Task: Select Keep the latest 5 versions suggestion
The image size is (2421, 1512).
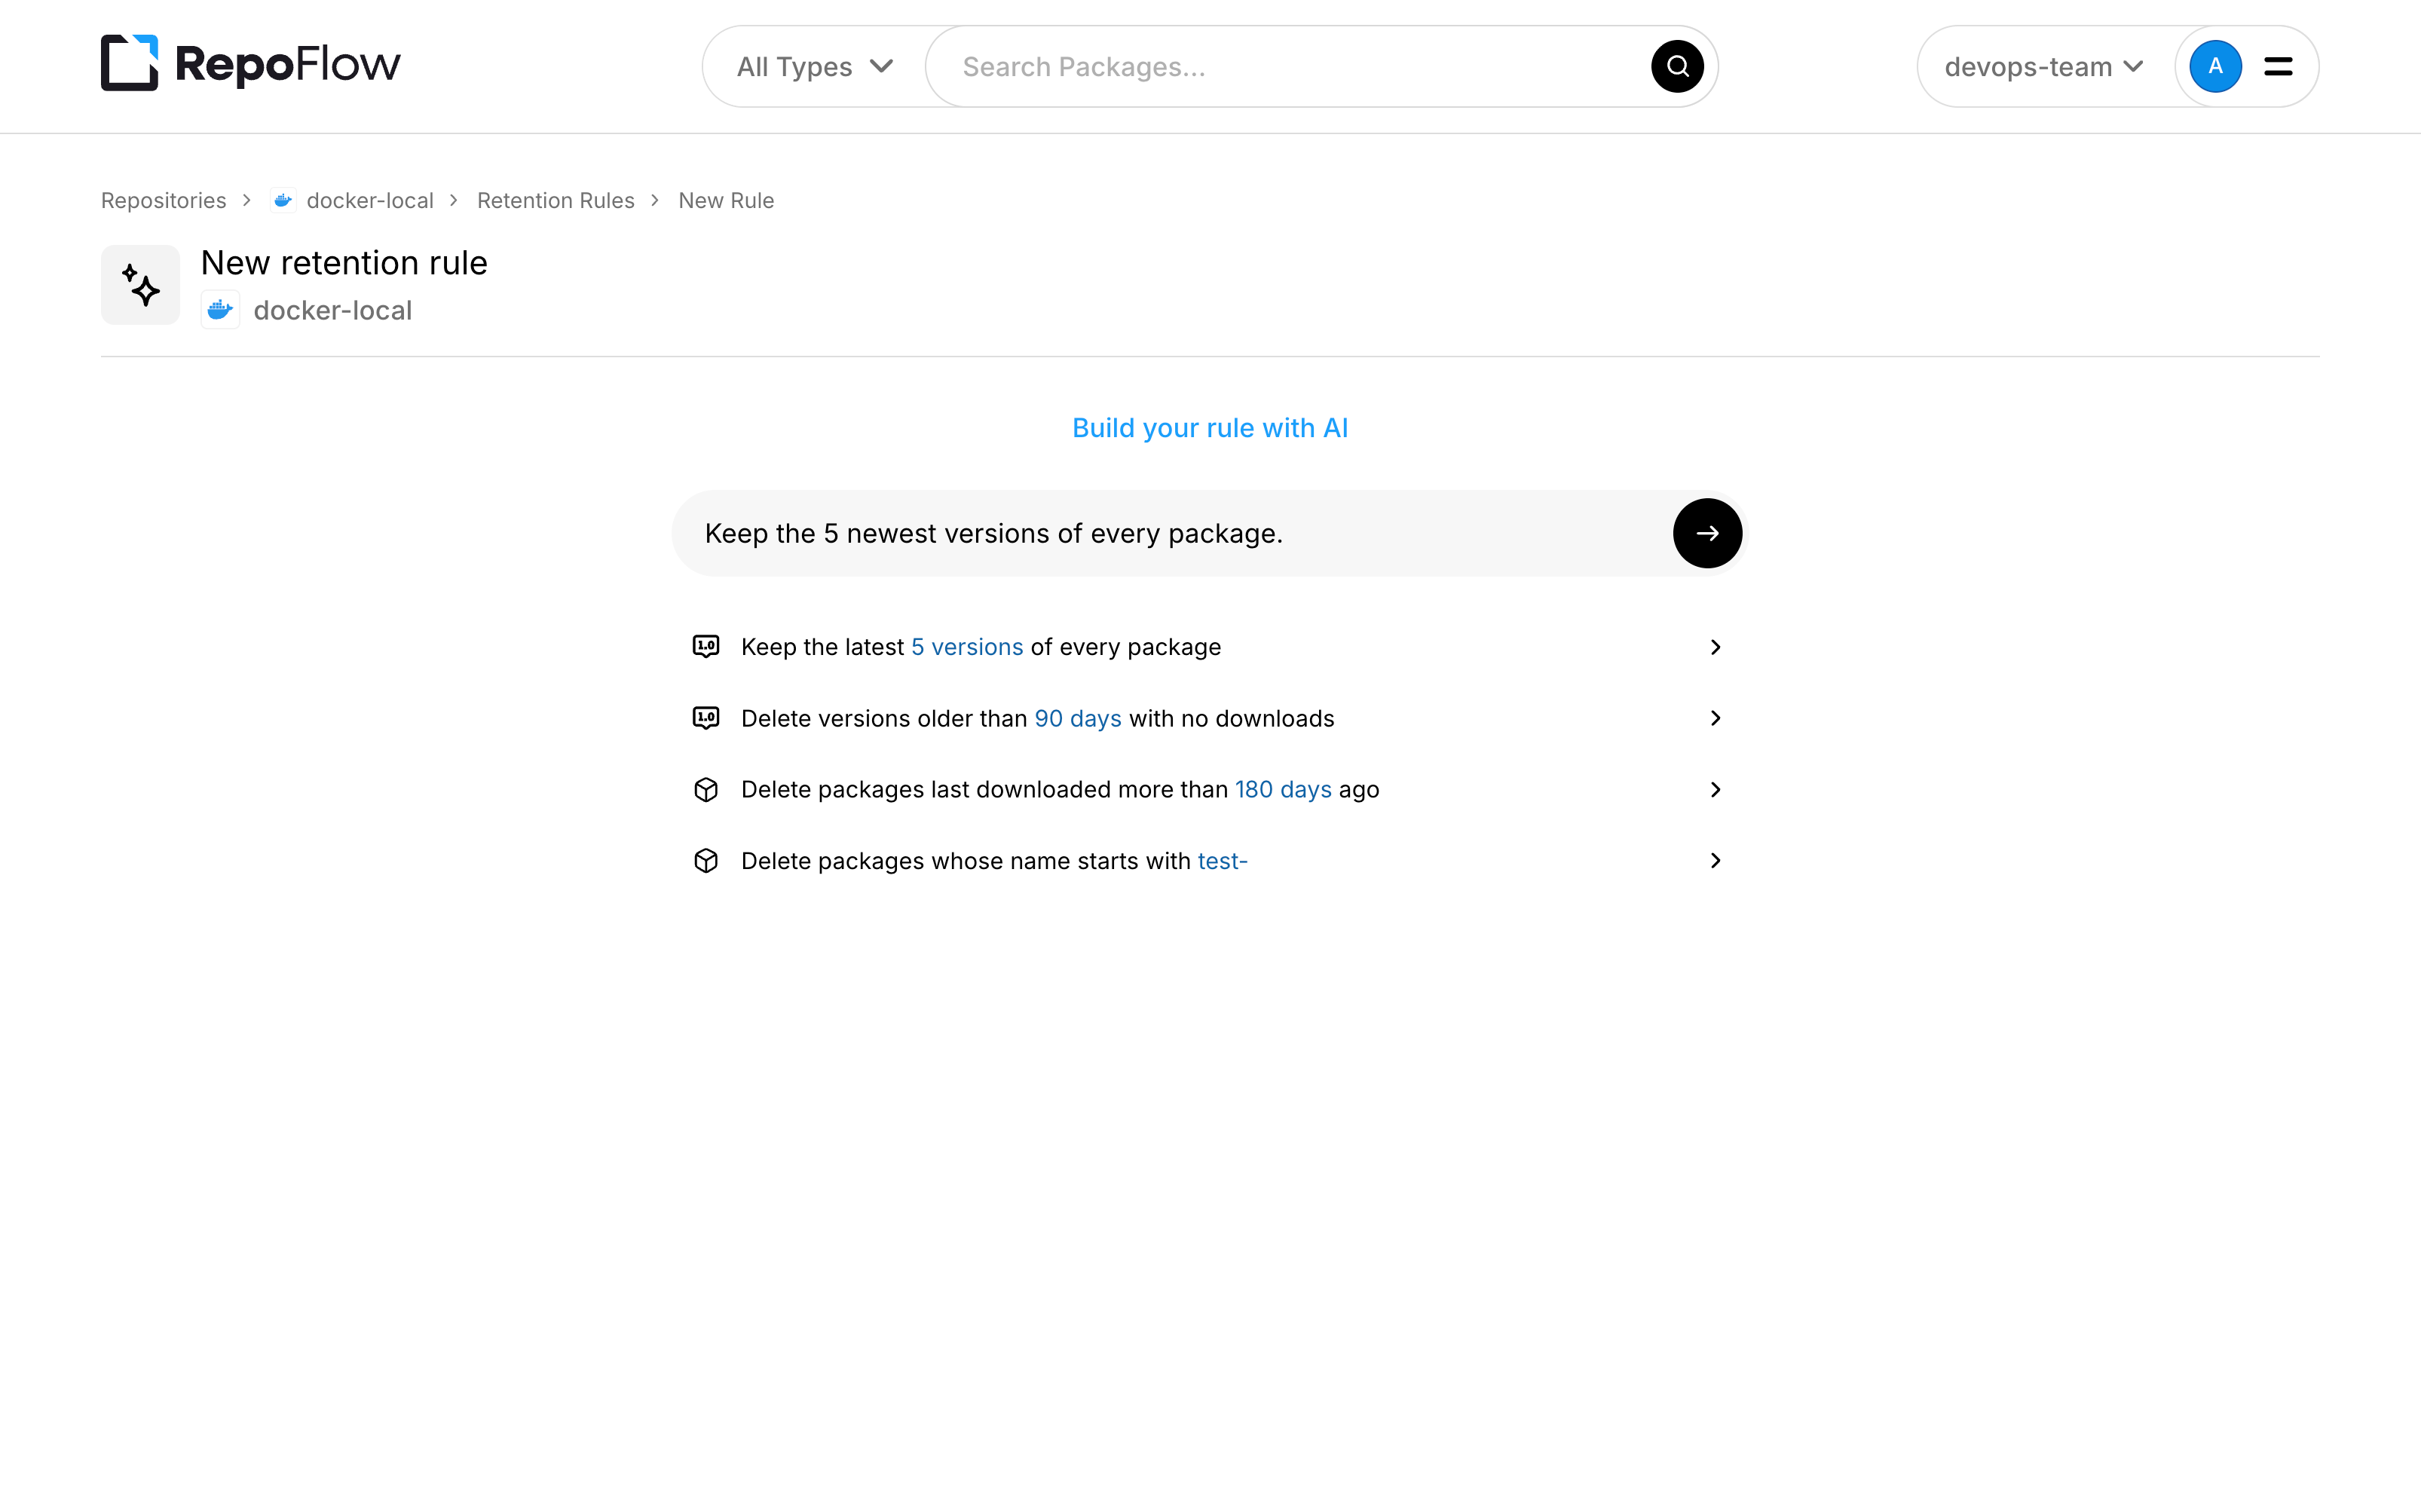Action: (x=1208, y=647)
